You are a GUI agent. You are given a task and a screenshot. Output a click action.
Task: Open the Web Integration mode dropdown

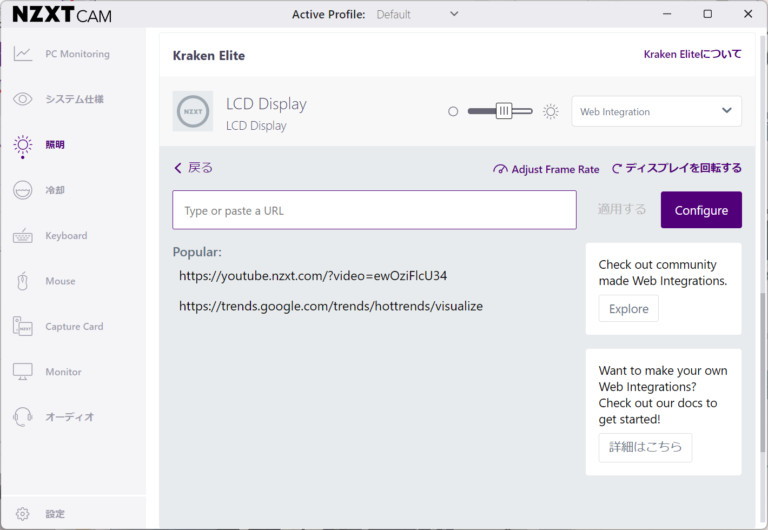coord(656,112)
